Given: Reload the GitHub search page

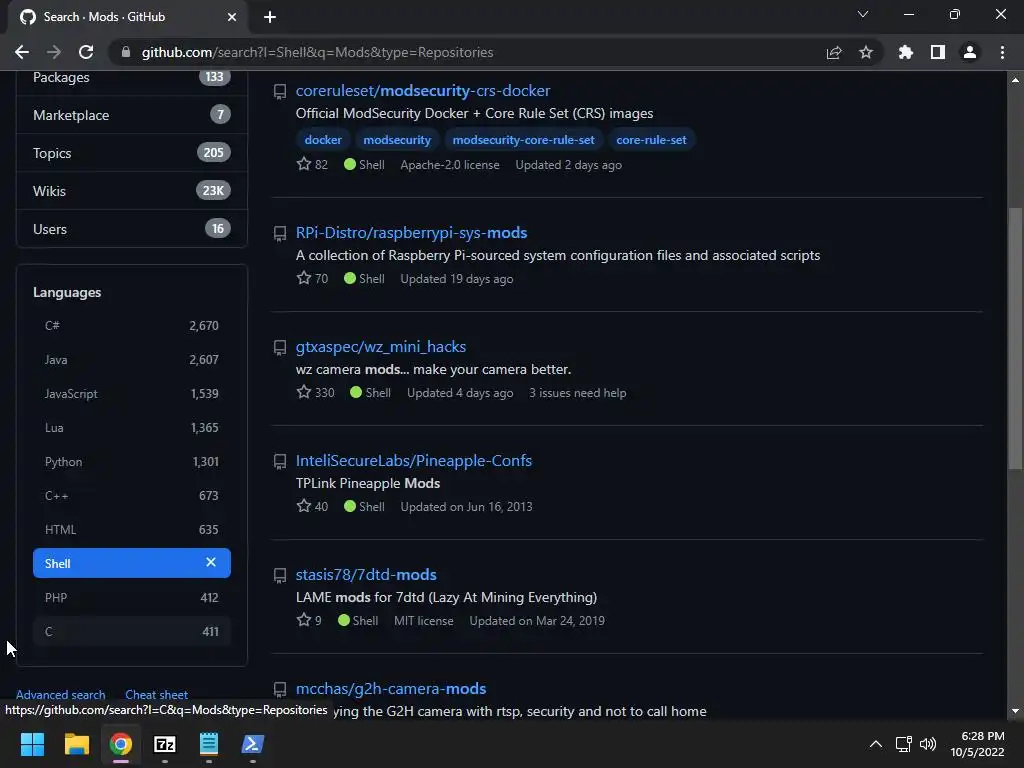Looking at the screenshot, I should coord(86,52).
